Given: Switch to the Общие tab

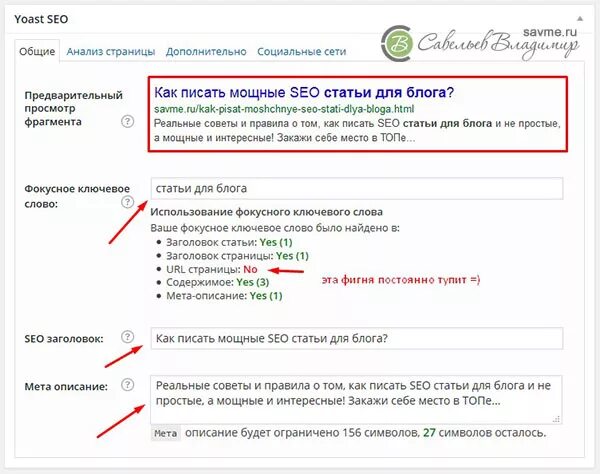Looking at the screenshot, I should (x=37, y=51).
